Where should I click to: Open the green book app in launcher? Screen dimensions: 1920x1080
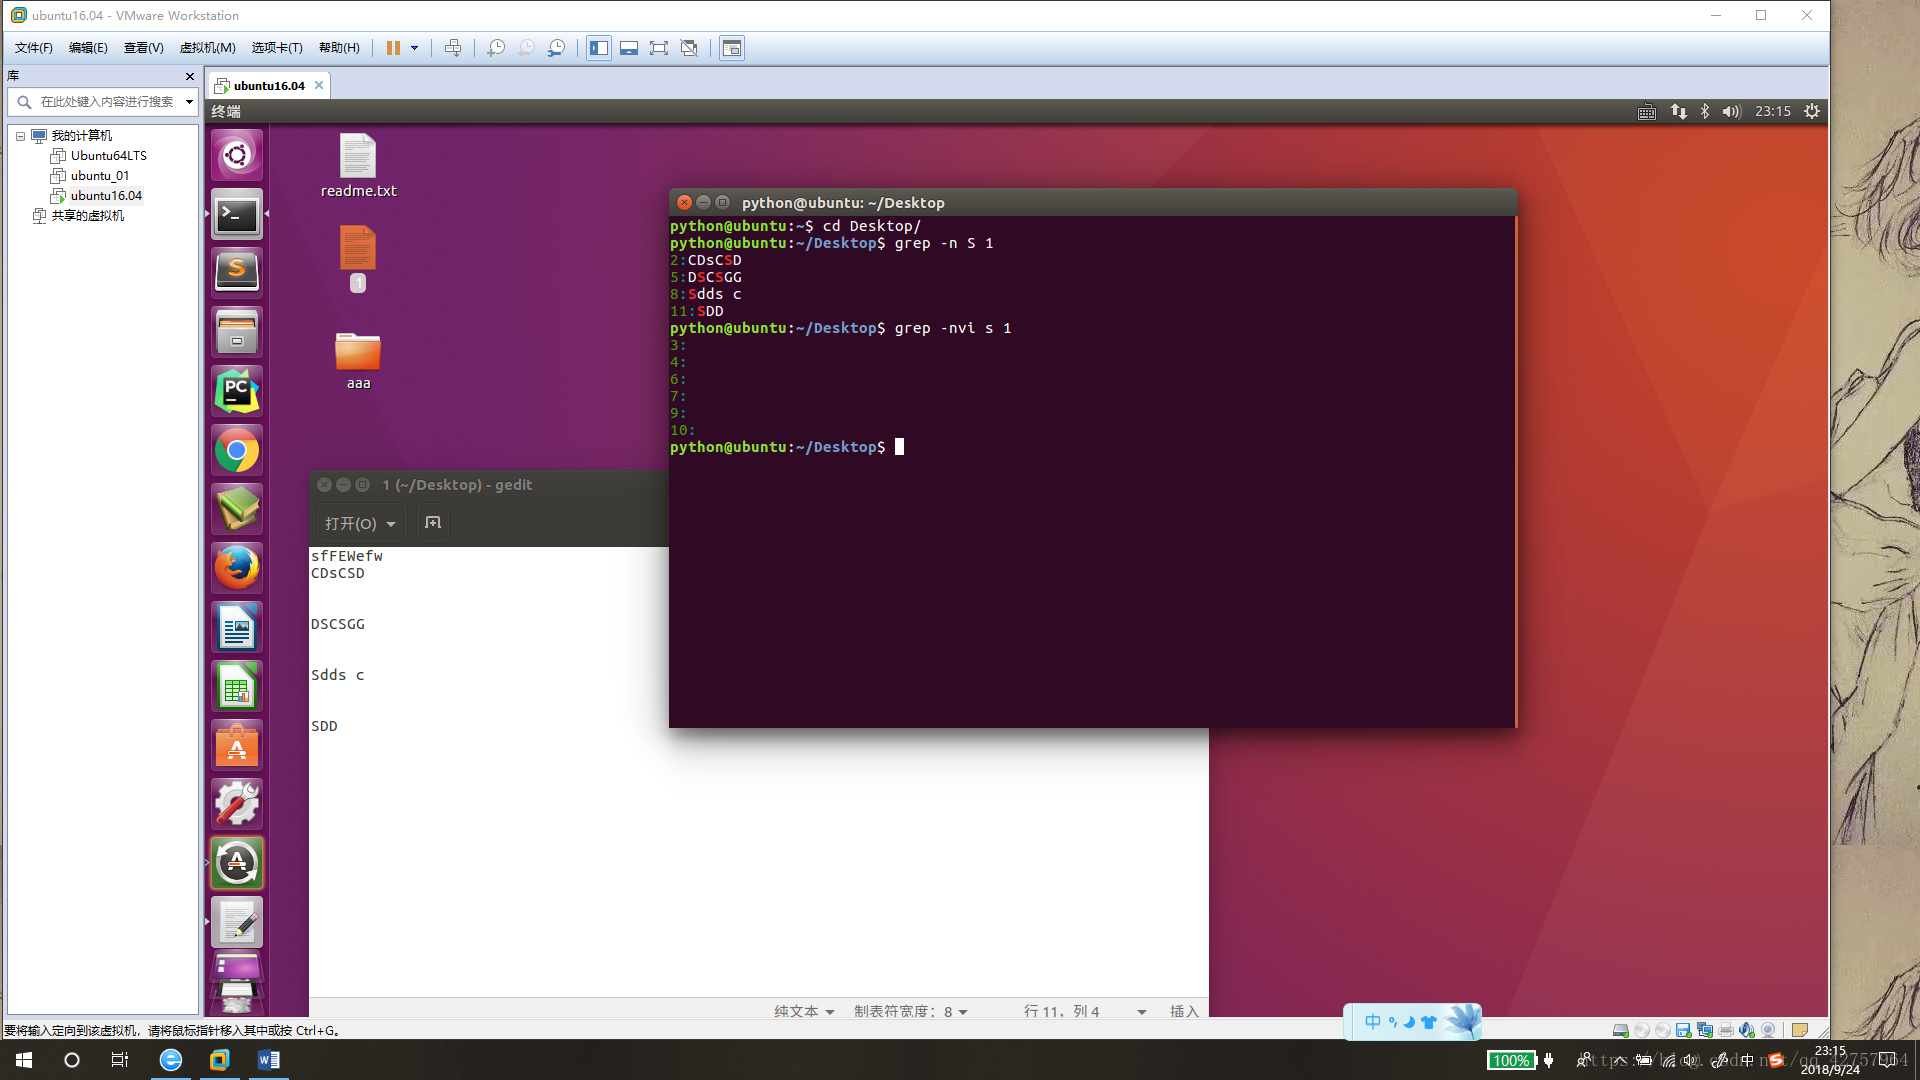237,509
